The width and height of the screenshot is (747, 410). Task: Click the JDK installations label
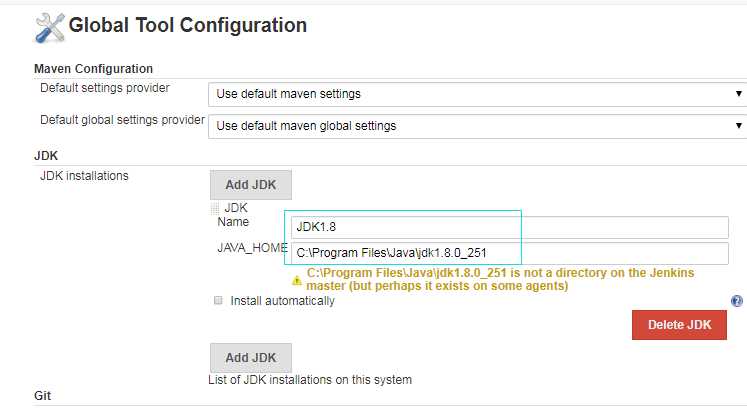84,176
